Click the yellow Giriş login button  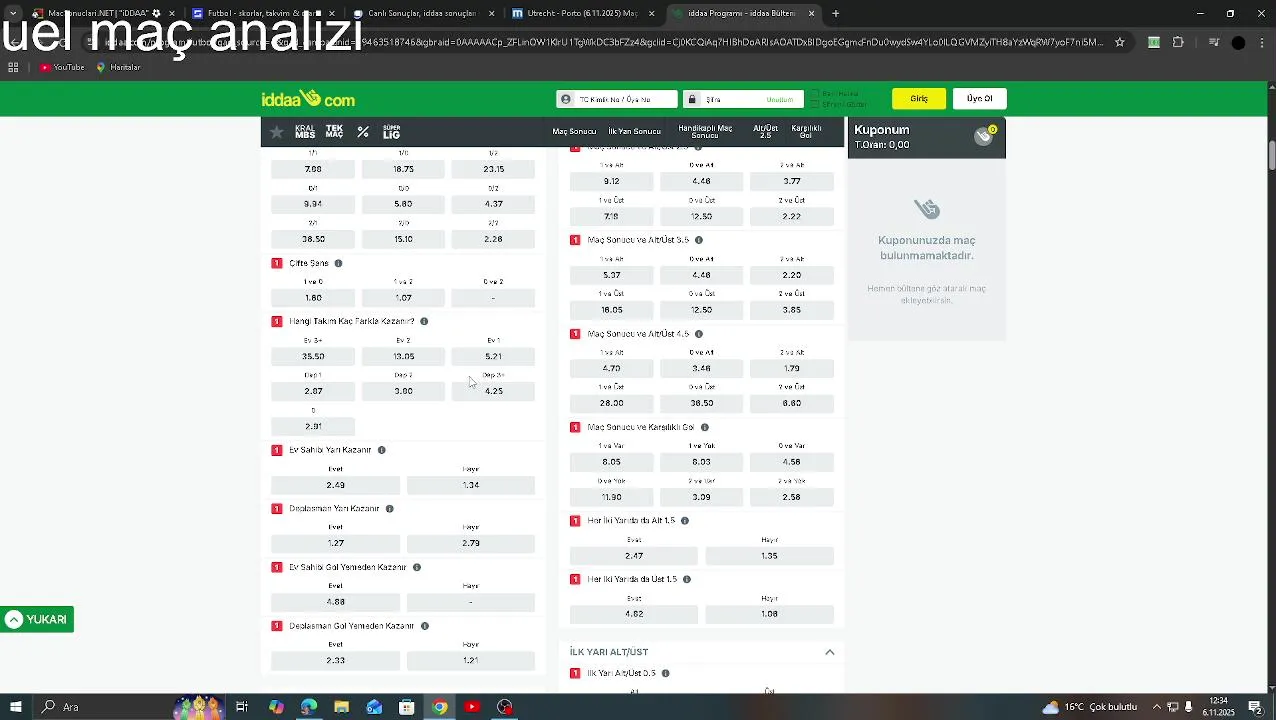tap(919, 99)
